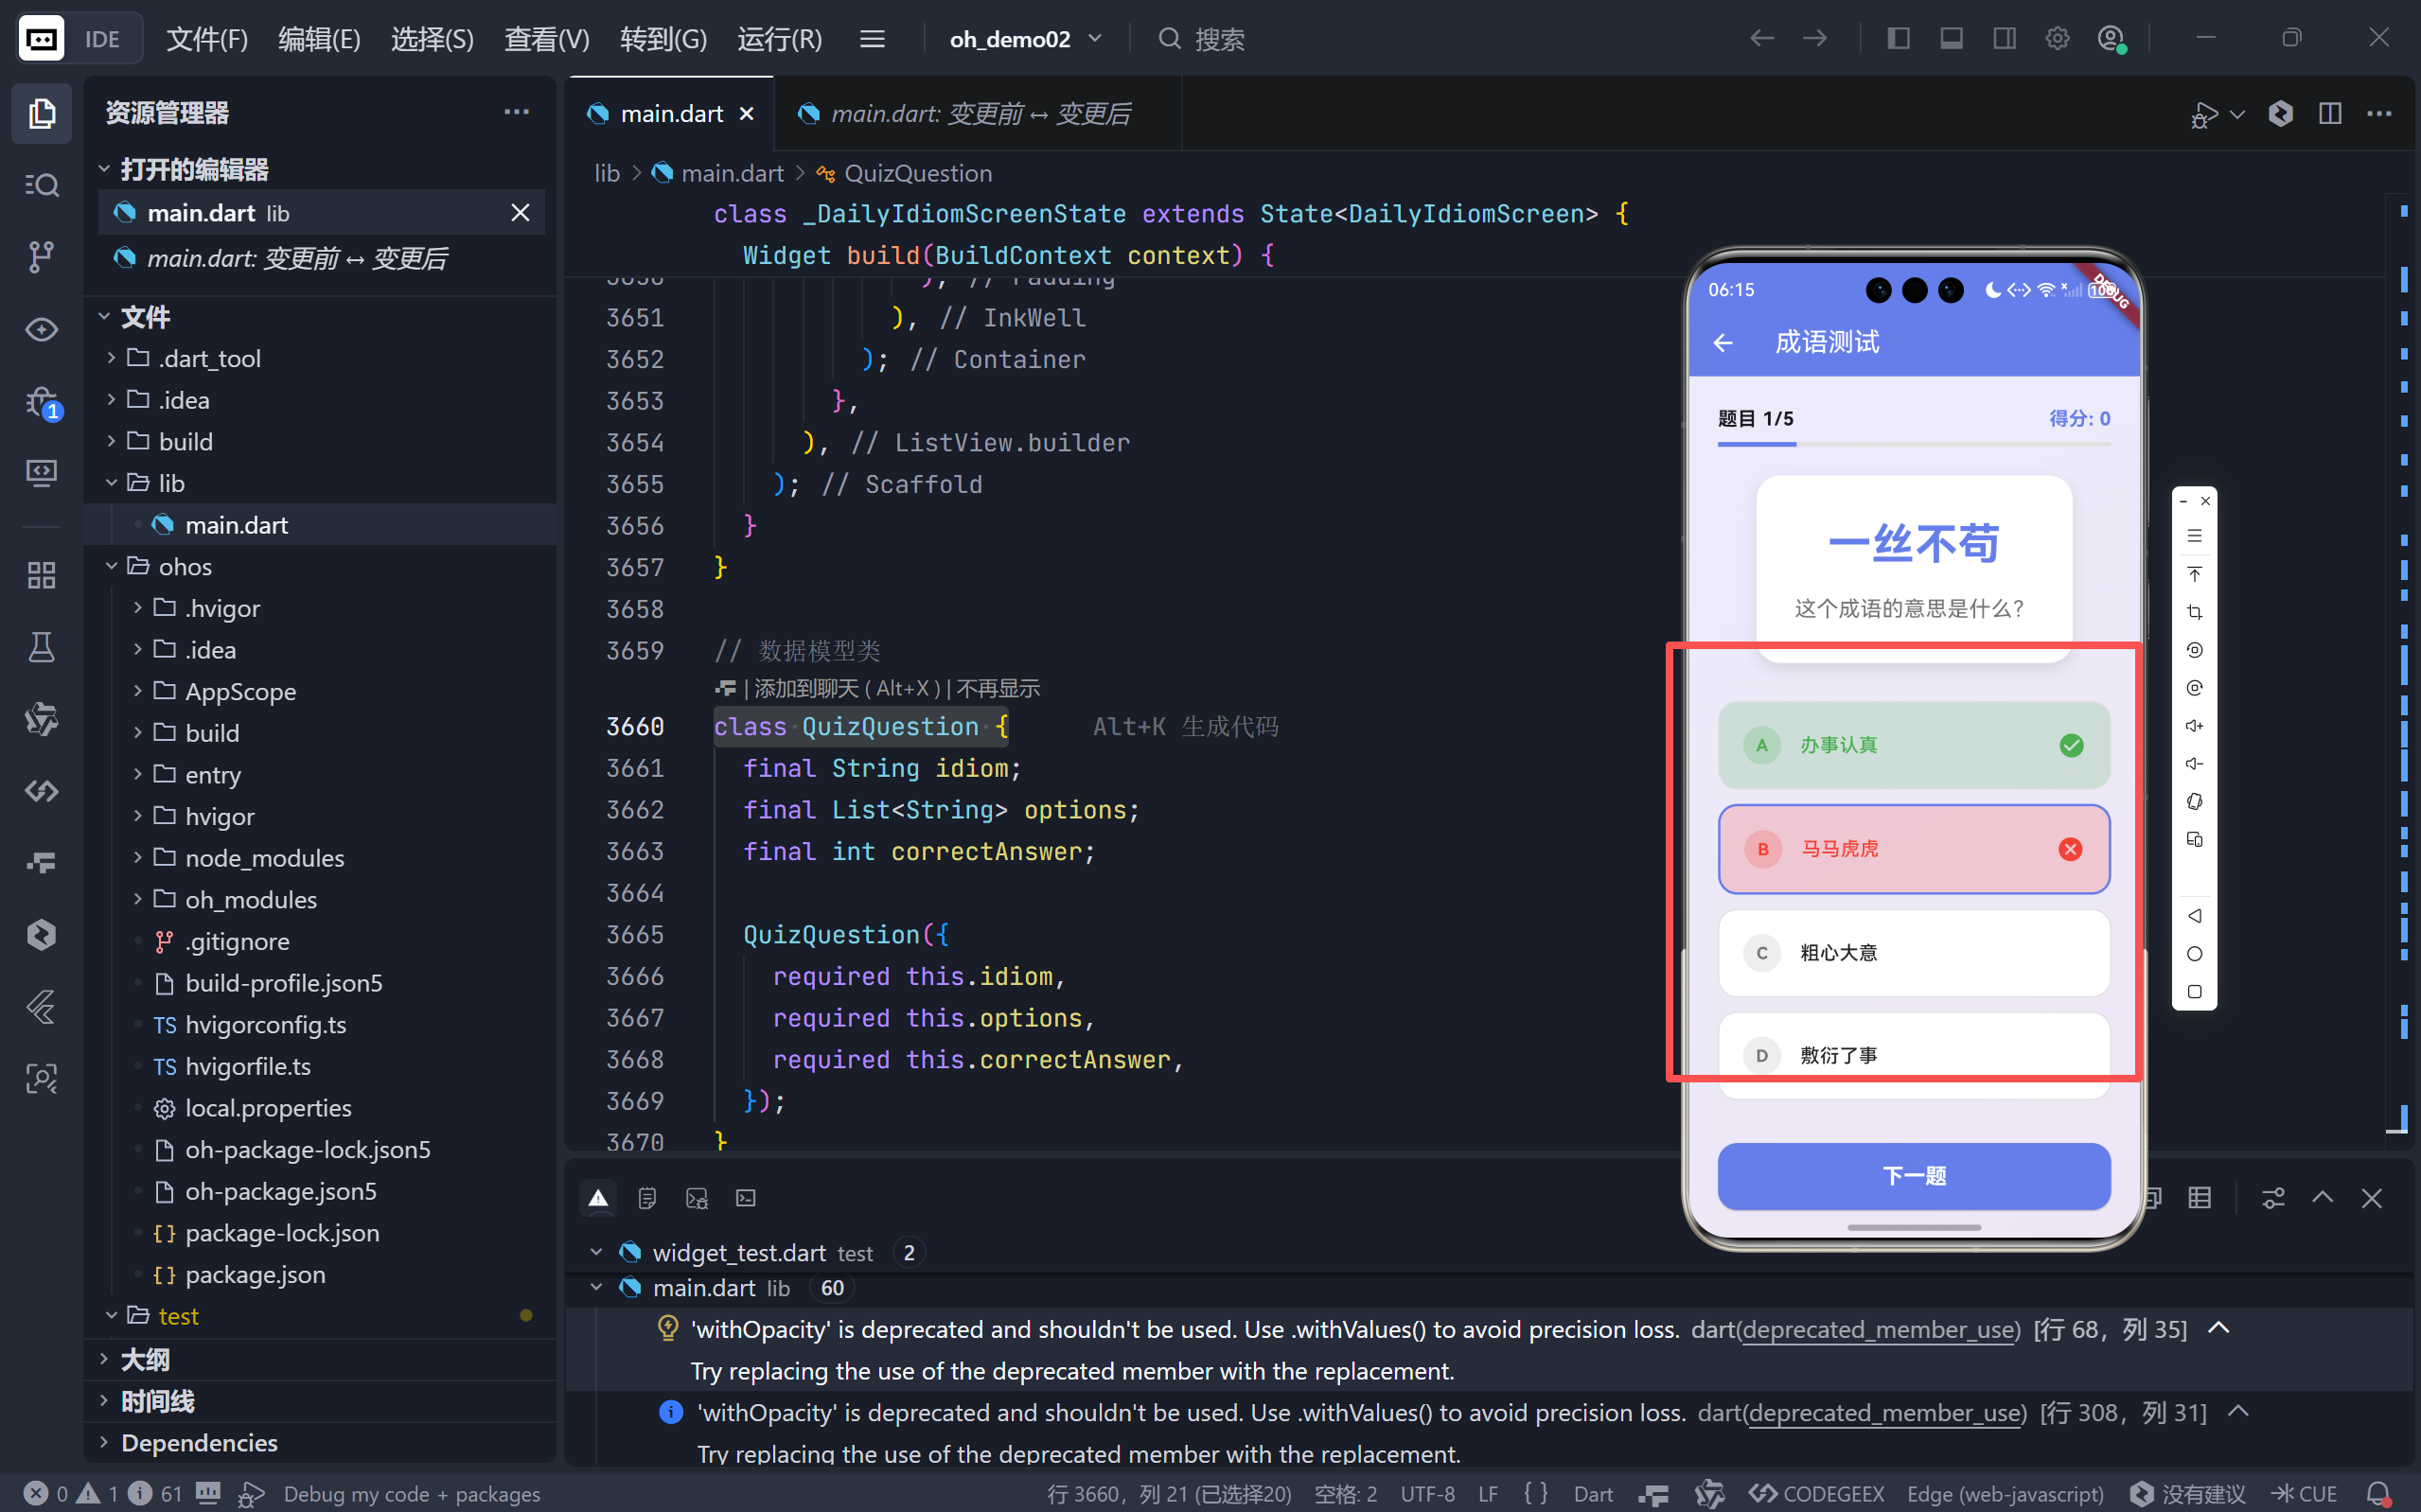The image size is (2421, 1512).
Task: Click the split editor icon
Action: coord(2329,113)
